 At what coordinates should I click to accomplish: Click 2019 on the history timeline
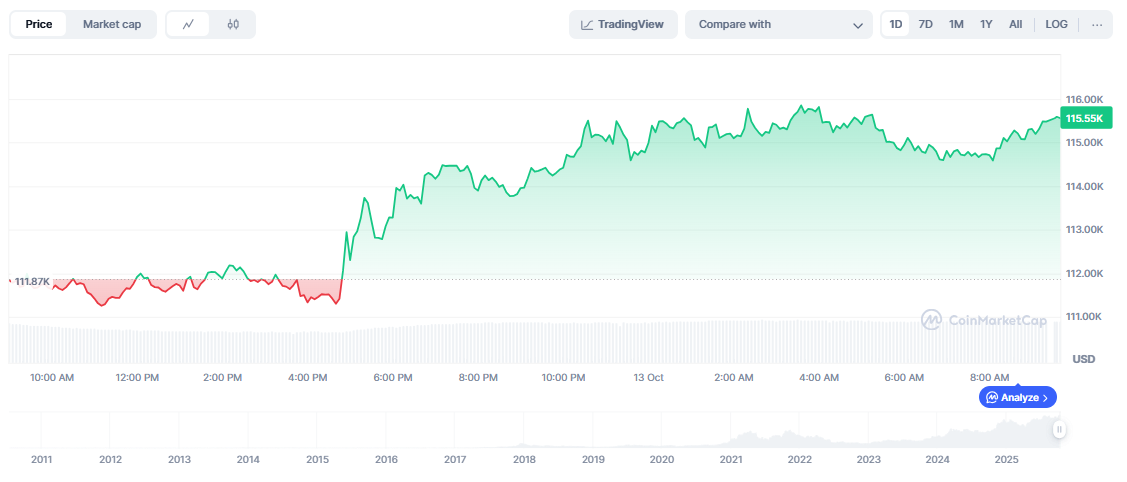pyautogui.click(x=593, y=459)
